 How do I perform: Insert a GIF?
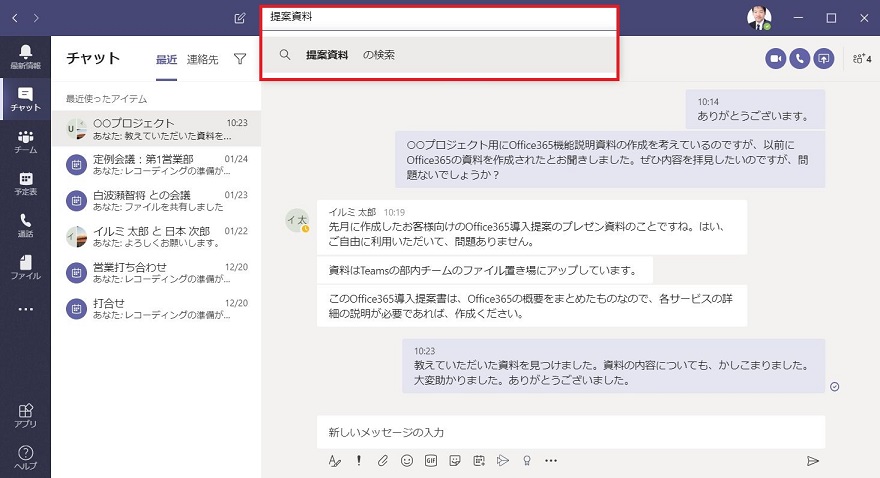[430, 461]
